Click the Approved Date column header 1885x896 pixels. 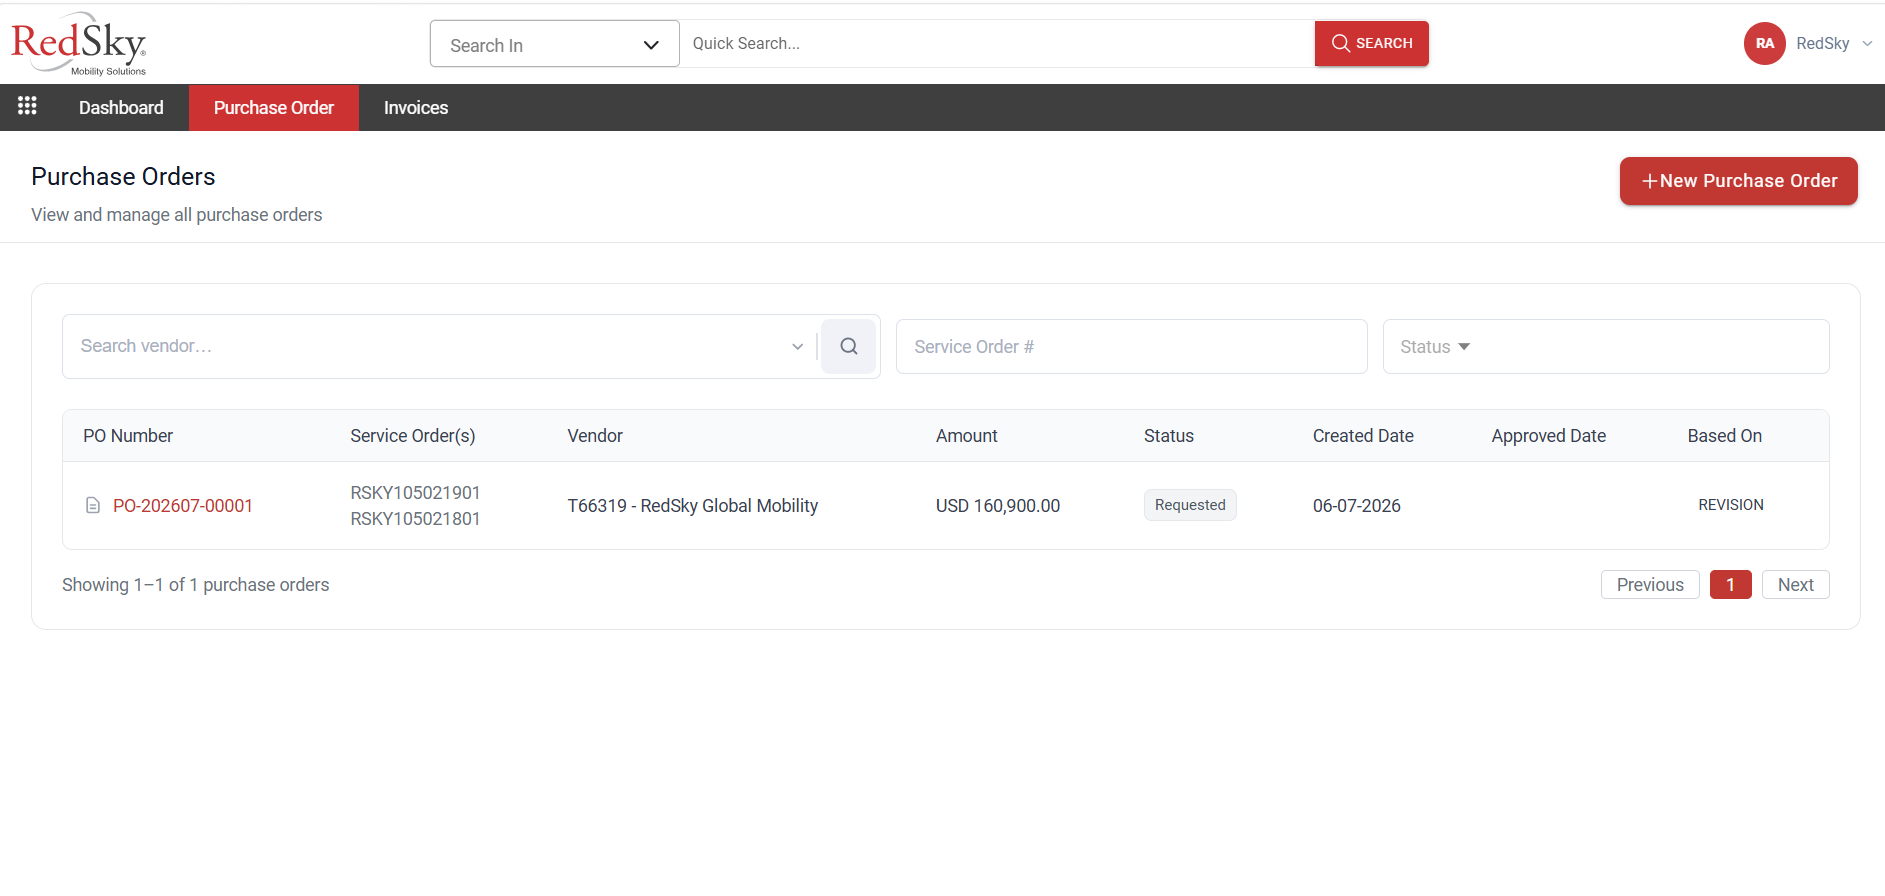[x=1548, y=436]
